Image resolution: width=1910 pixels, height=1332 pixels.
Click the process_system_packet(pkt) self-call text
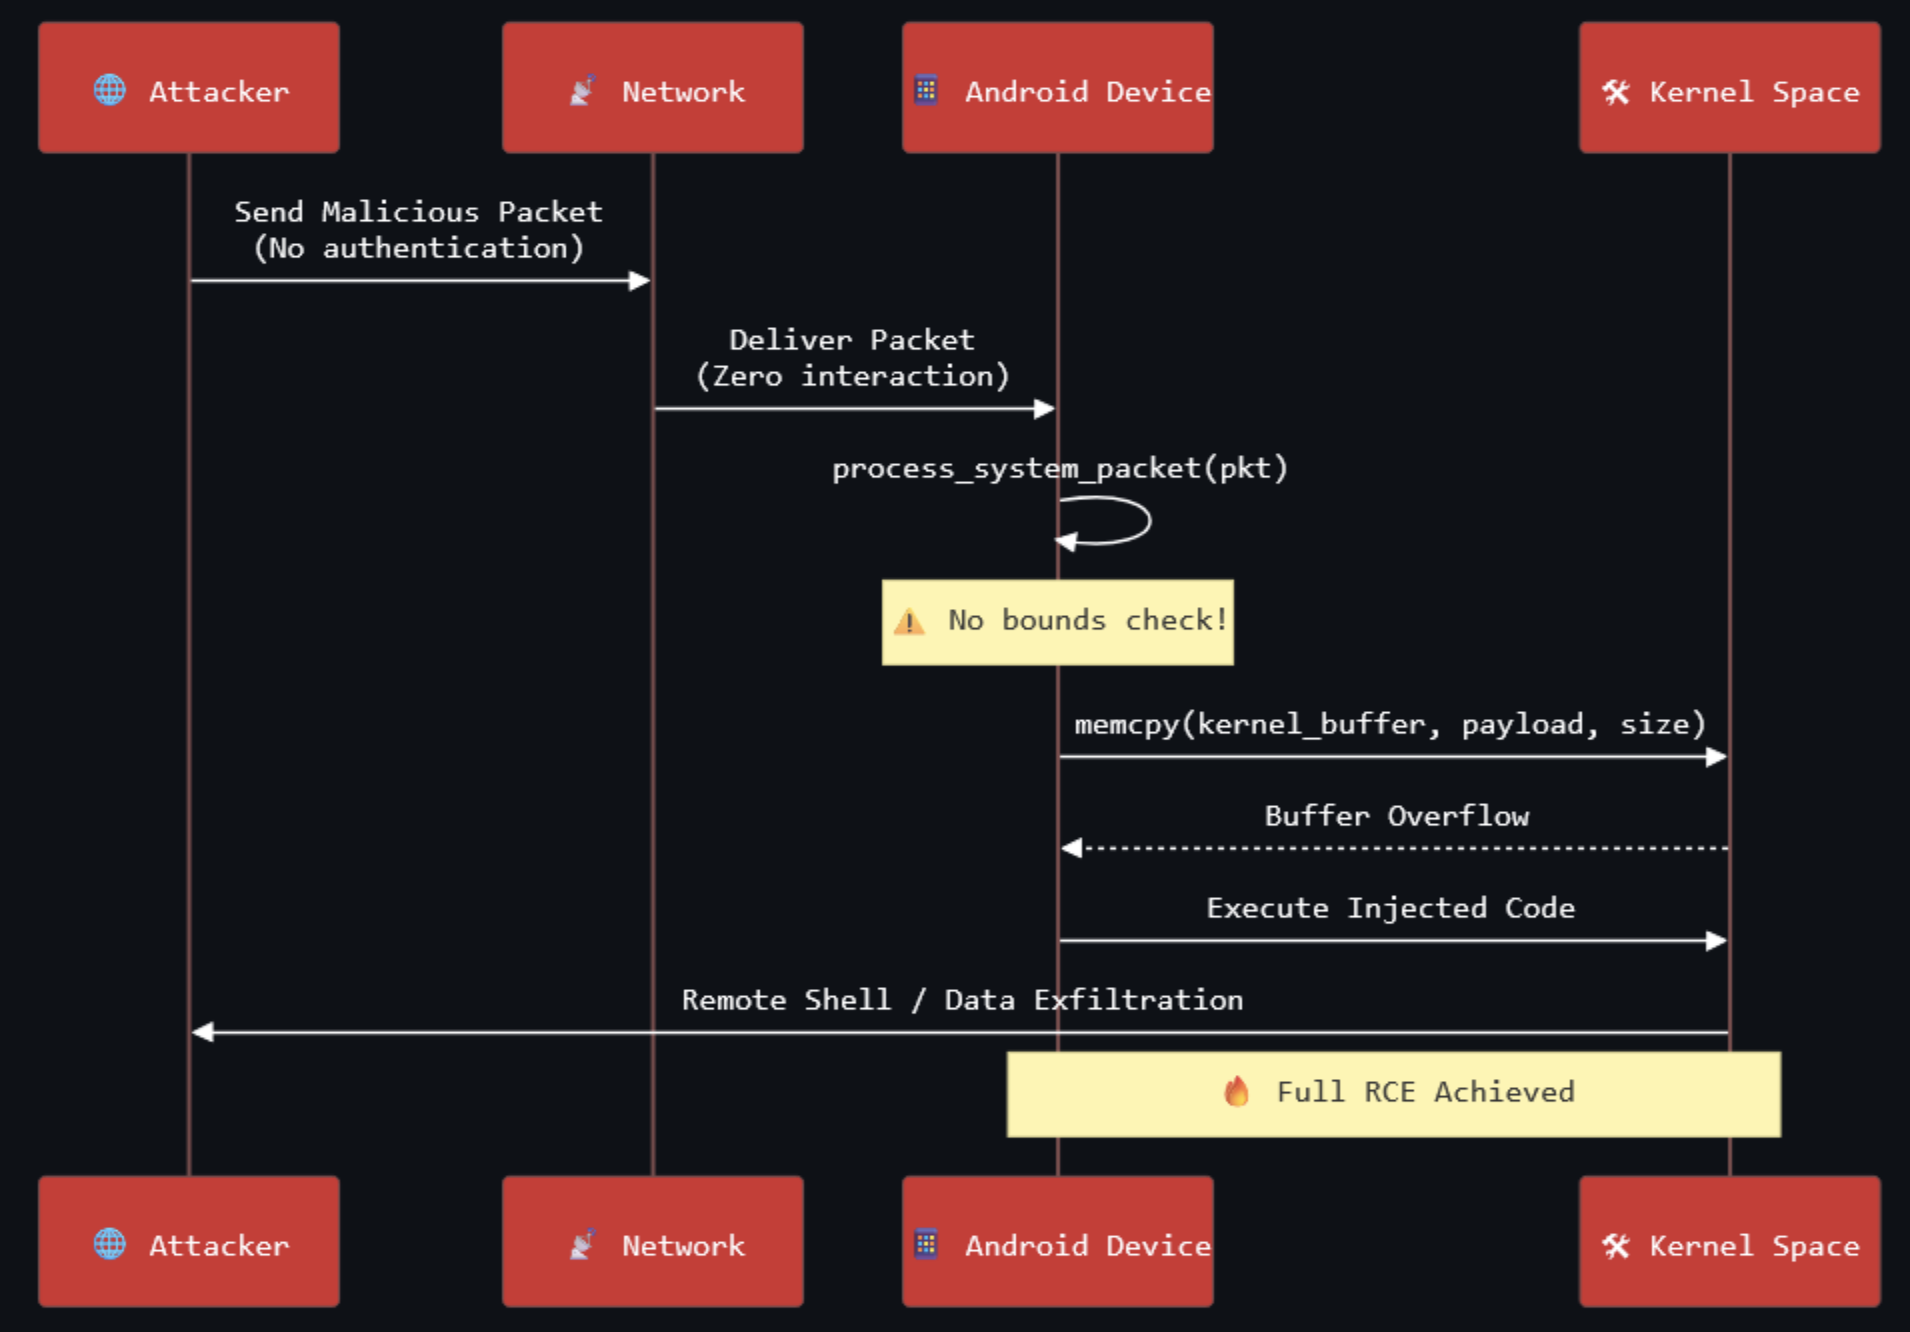(x=1059, y=468)
